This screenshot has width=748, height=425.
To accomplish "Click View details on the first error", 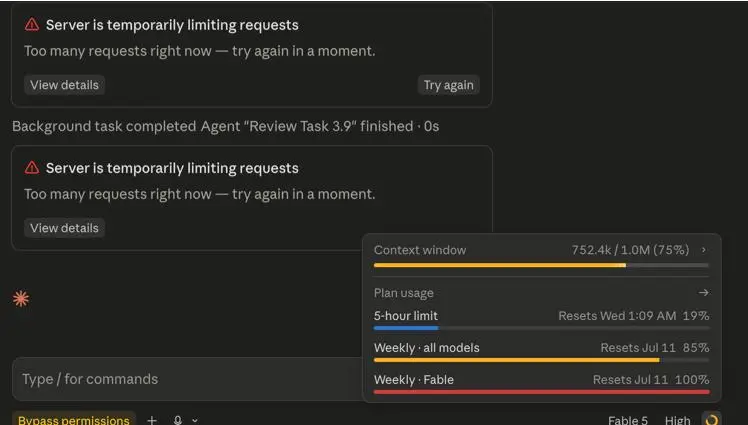I will (x=64, y=85).
